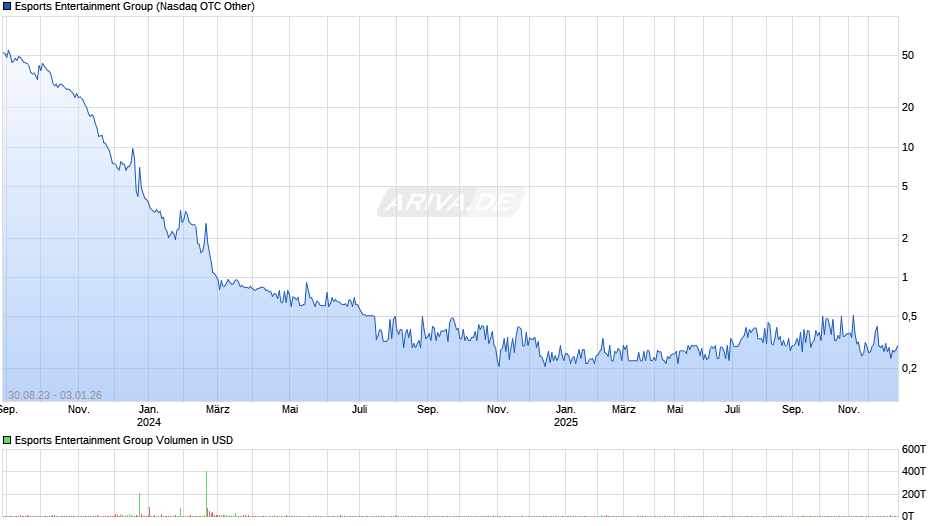This screenshot has width=940, height=526.
Task: Select the chart title 'Esports Entertainment Group (Nasdaq OTC Other)'
Action: click(x=135, y=7)
